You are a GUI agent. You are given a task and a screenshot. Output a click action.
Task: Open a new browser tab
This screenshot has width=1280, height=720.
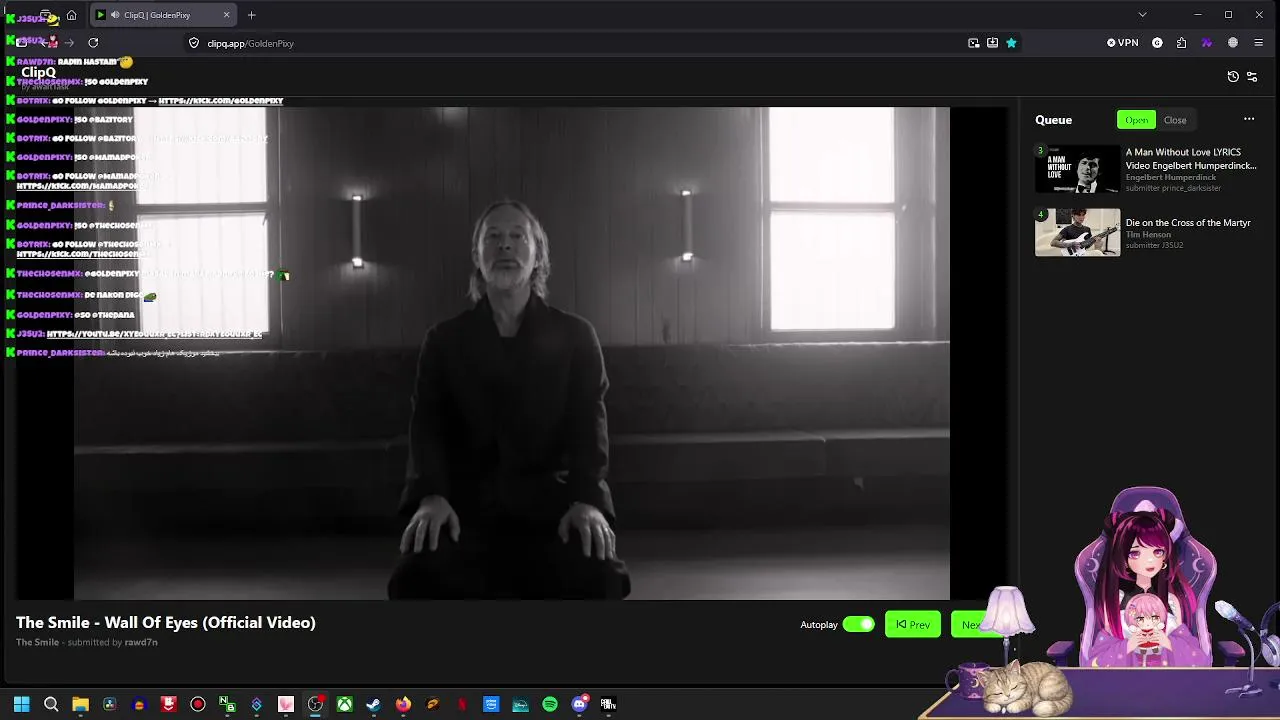[251, 15]
